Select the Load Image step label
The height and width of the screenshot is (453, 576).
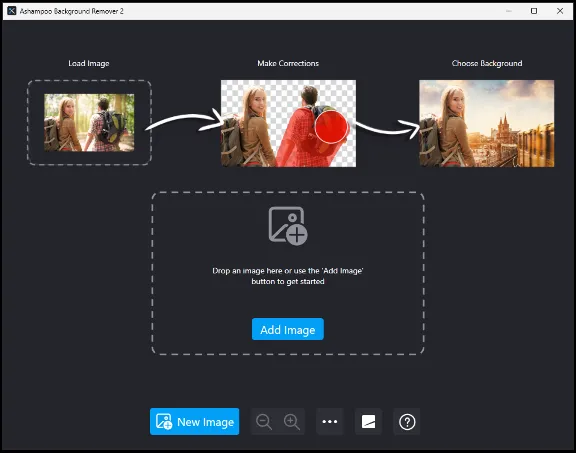[89, 64]
